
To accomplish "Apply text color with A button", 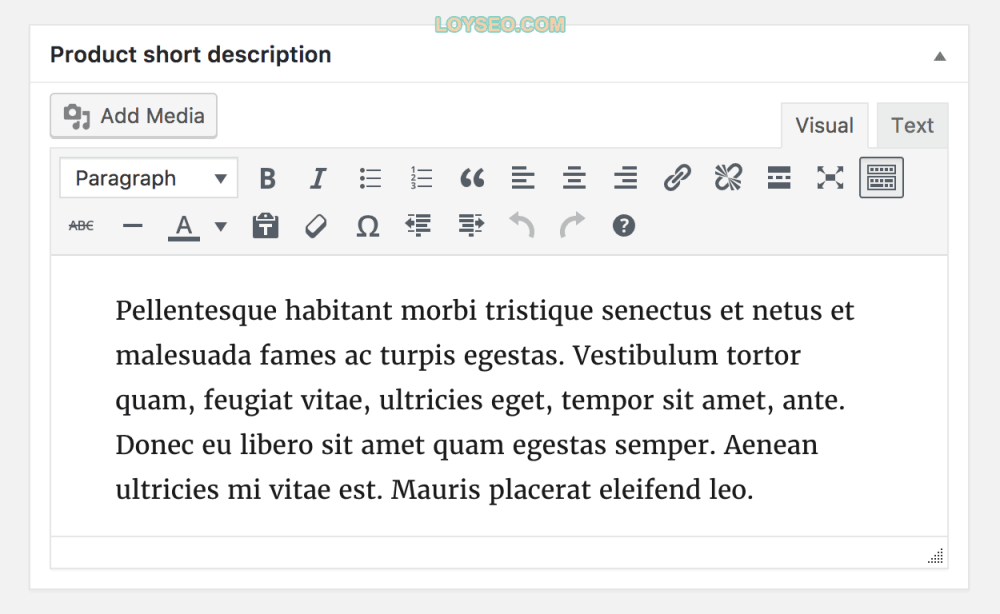I will point(184,226).
